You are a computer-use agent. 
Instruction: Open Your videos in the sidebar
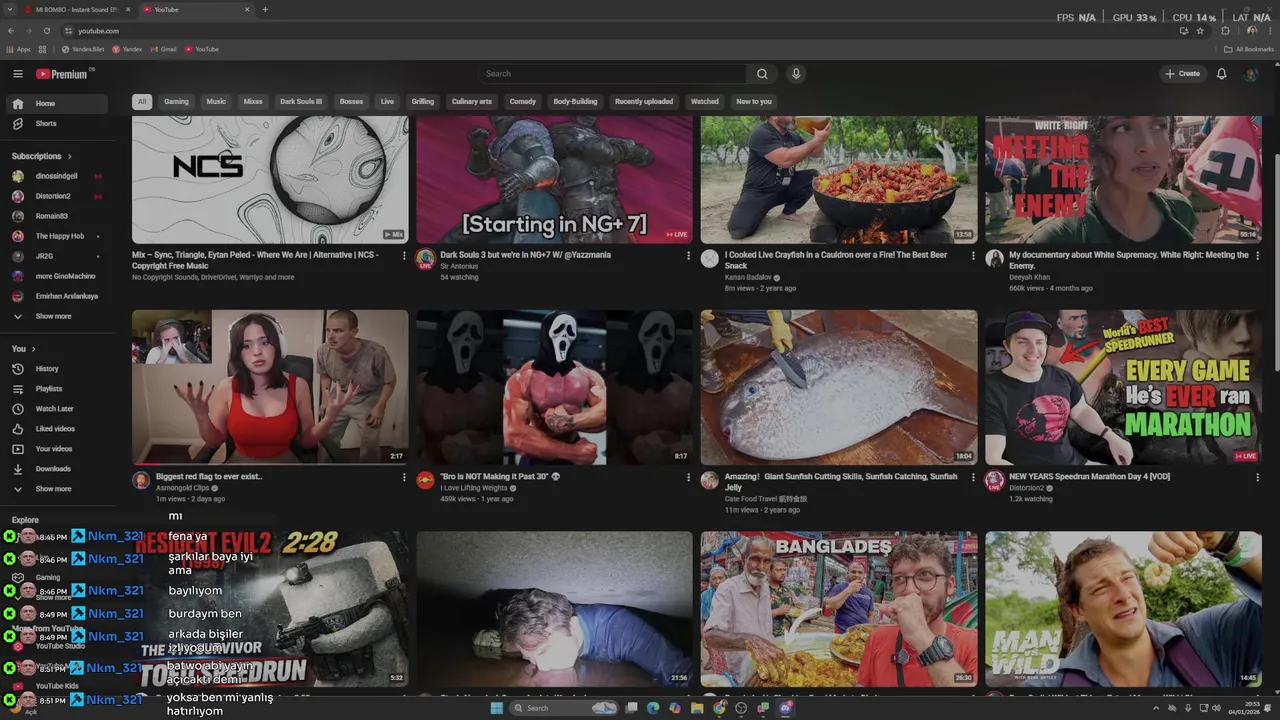[x=58, y=449]
